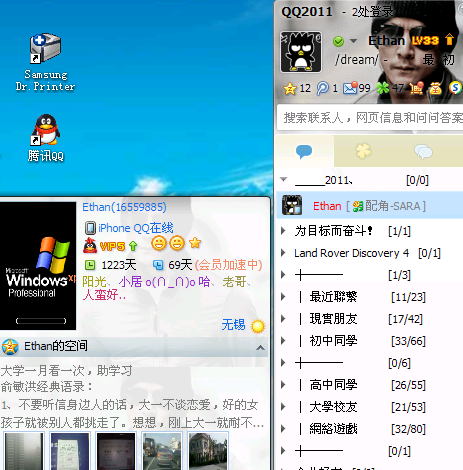Switch to the group conversations tab

click(x=423, y=152)
